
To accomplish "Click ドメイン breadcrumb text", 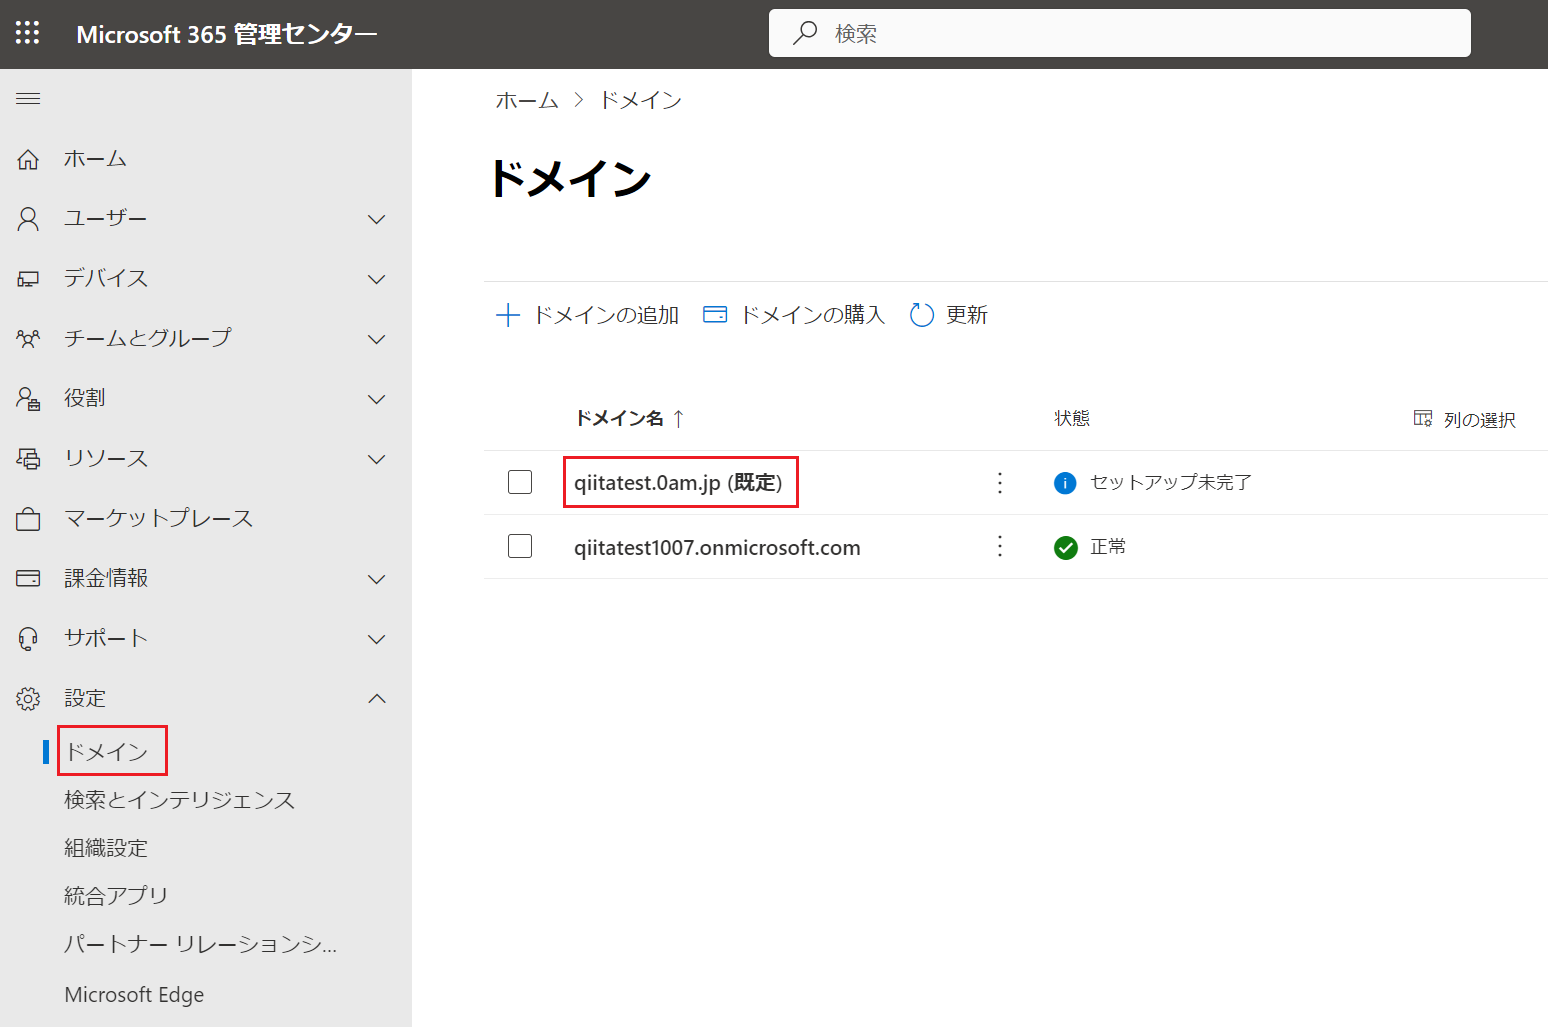I will [x=641, y=100].
